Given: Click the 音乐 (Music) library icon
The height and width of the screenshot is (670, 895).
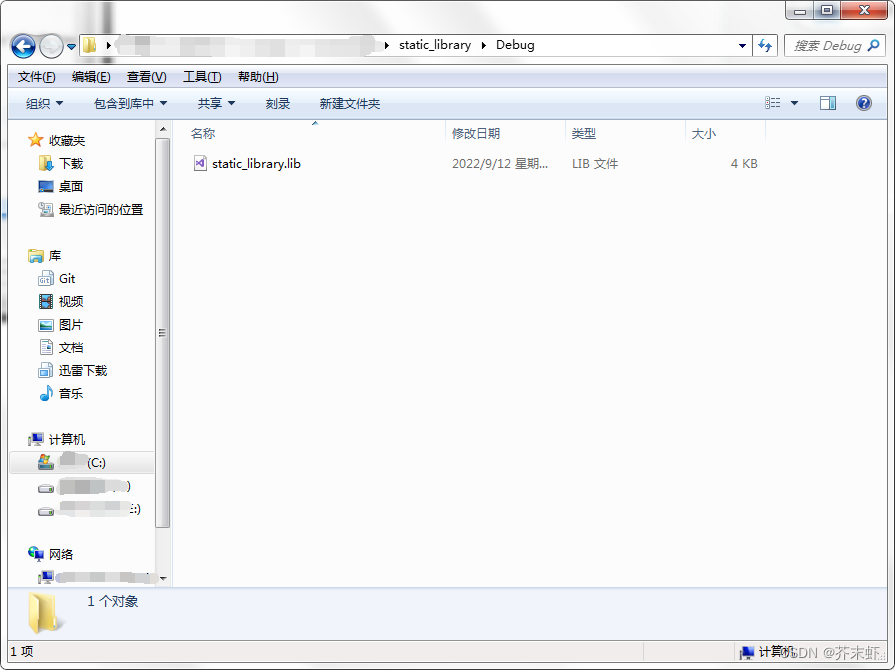Looking at the screenshot, I should coord(46,393).
